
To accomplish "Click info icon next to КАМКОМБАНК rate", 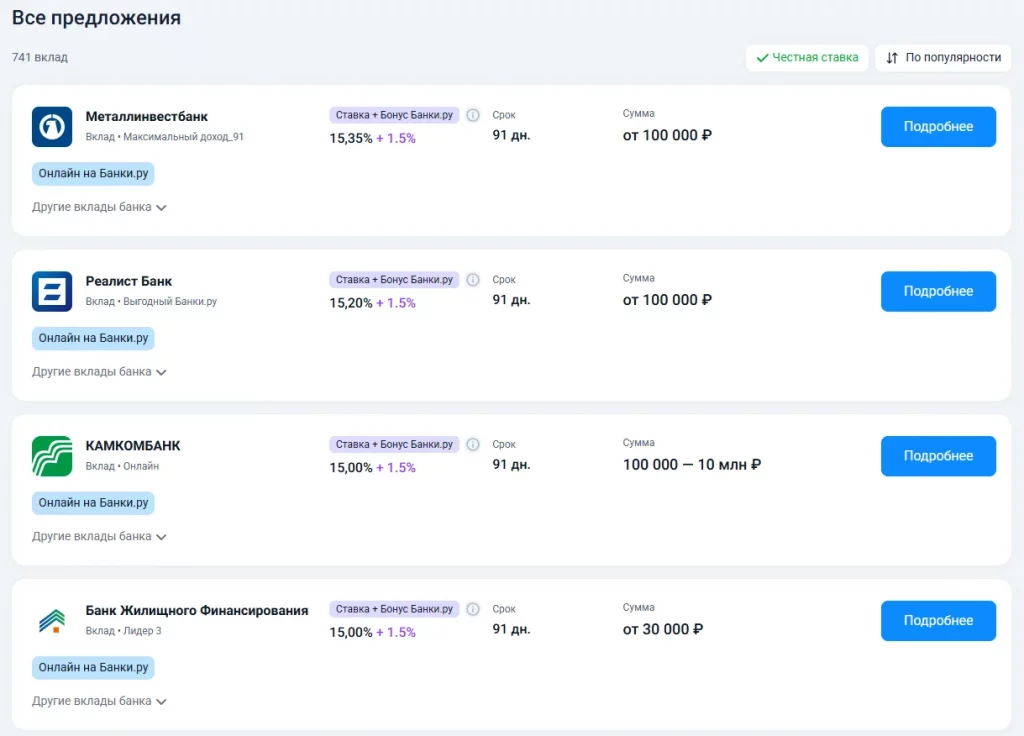I will tap(473, 444).
